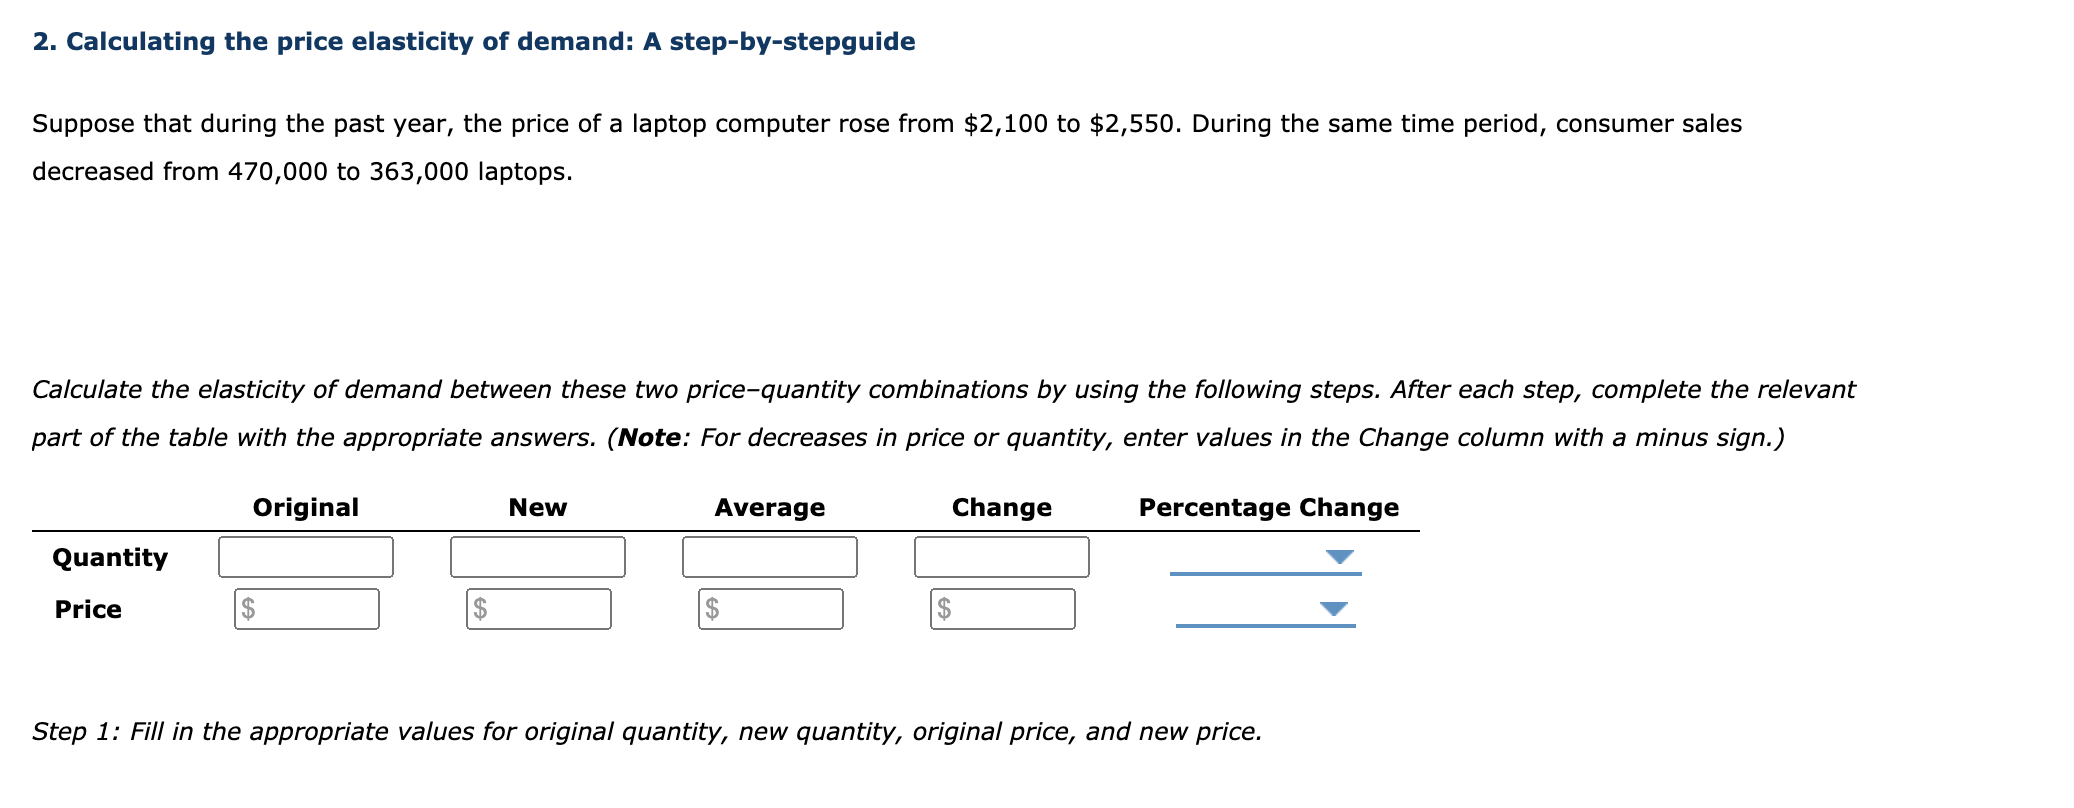This screenshot has width=2074, height=808.
Task: Click the question title heading
Action: (472, 41)
